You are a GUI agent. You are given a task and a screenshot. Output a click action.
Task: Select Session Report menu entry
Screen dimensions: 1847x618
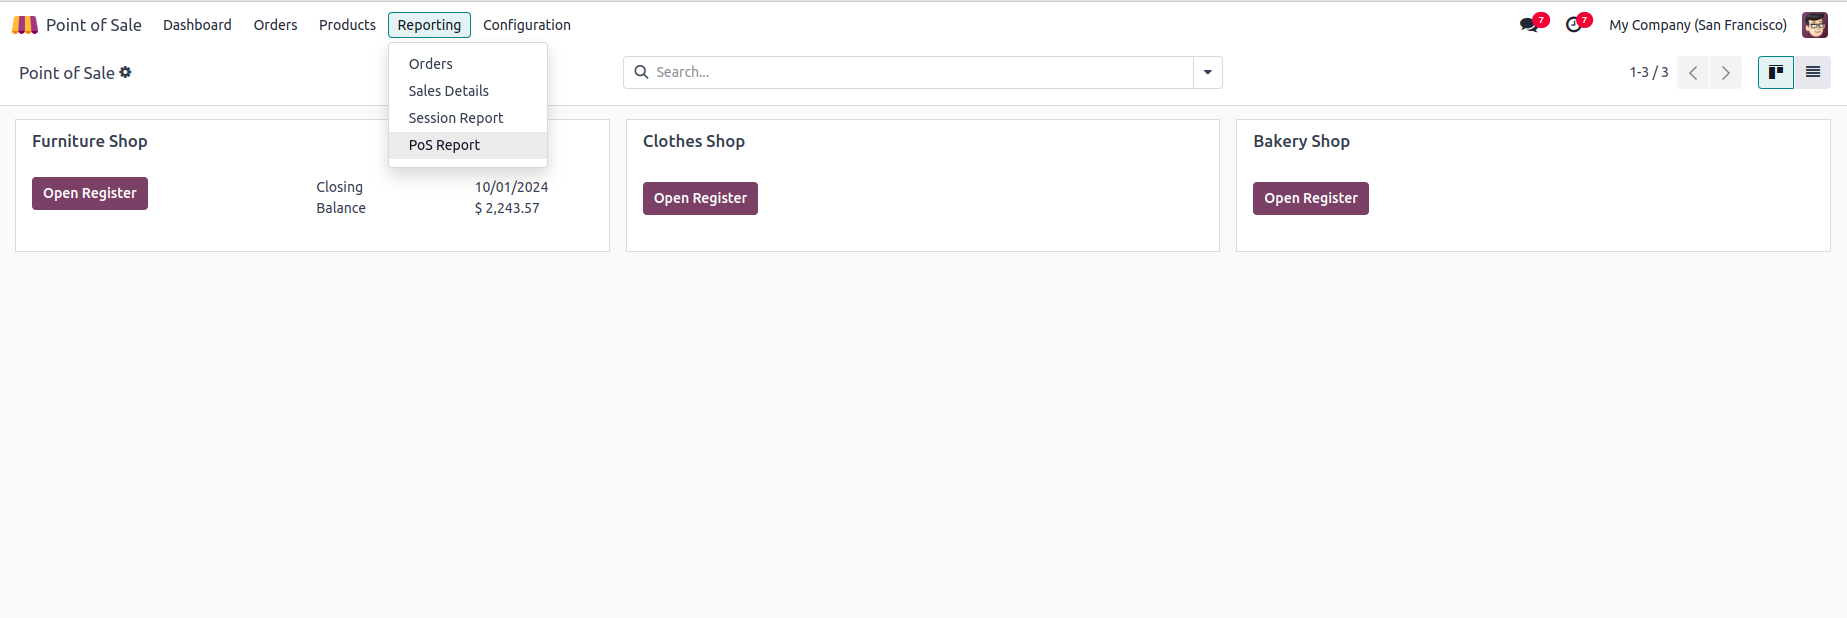tap(455, 118)
